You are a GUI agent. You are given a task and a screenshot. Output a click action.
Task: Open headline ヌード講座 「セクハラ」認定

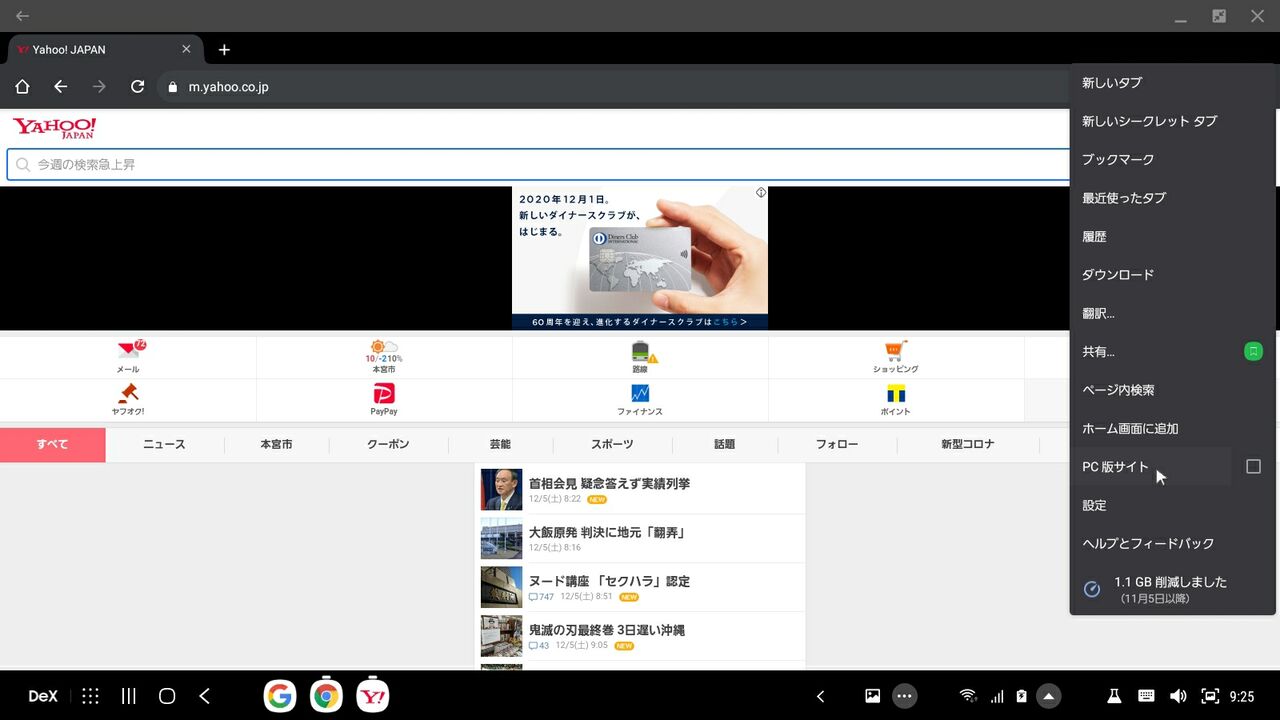click(609, 581)
